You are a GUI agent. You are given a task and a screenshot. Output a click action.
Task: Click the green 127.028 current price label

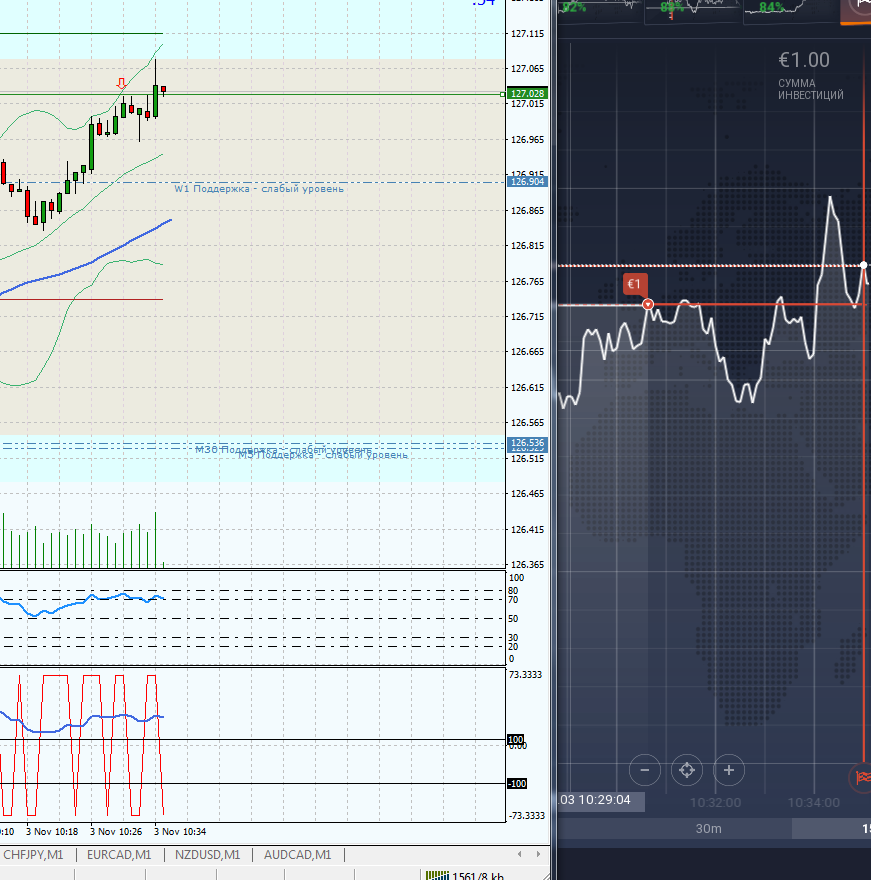point(527,94)
